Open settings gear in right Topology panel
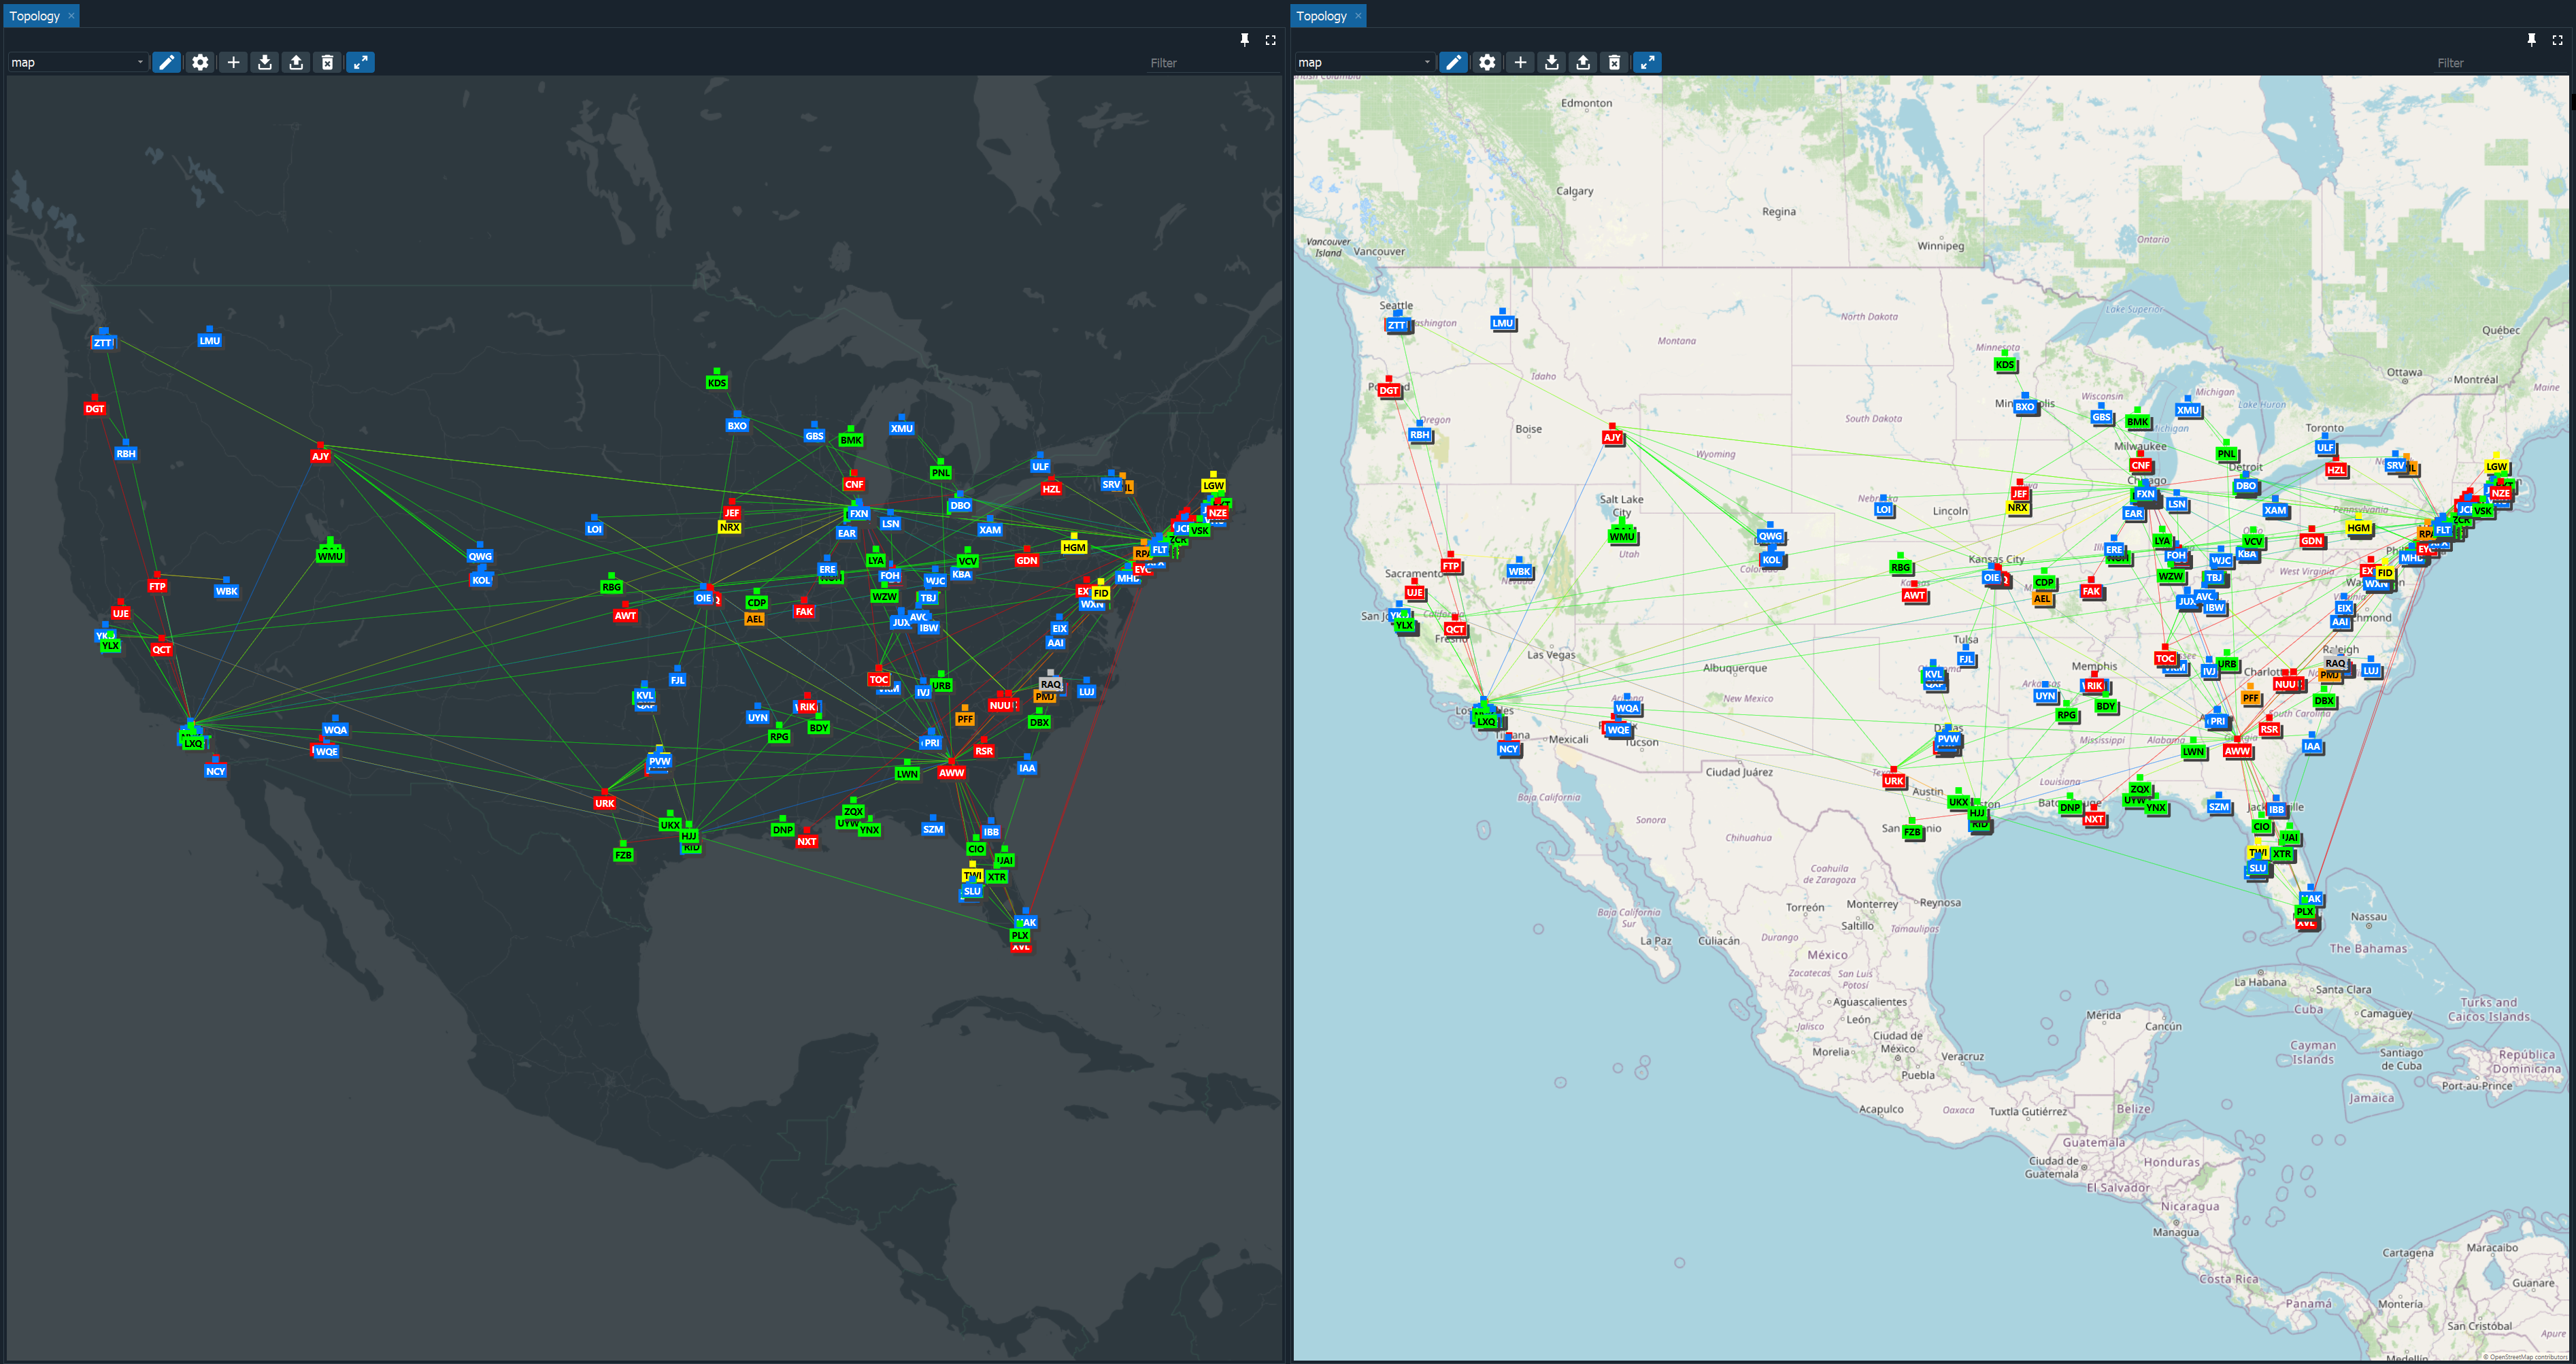The width and height of the screenshot is (2576, 1364). 1487,62
